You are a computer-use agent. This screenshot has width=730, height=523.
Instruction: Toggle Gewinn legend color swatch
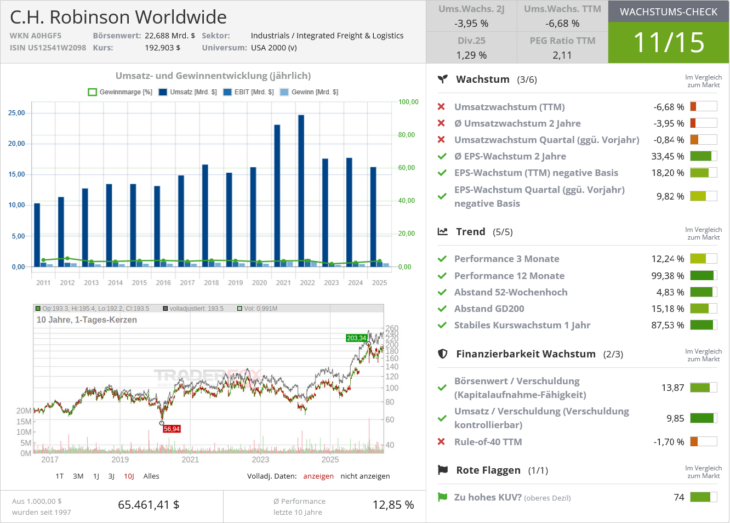click(x=284, y=92)
